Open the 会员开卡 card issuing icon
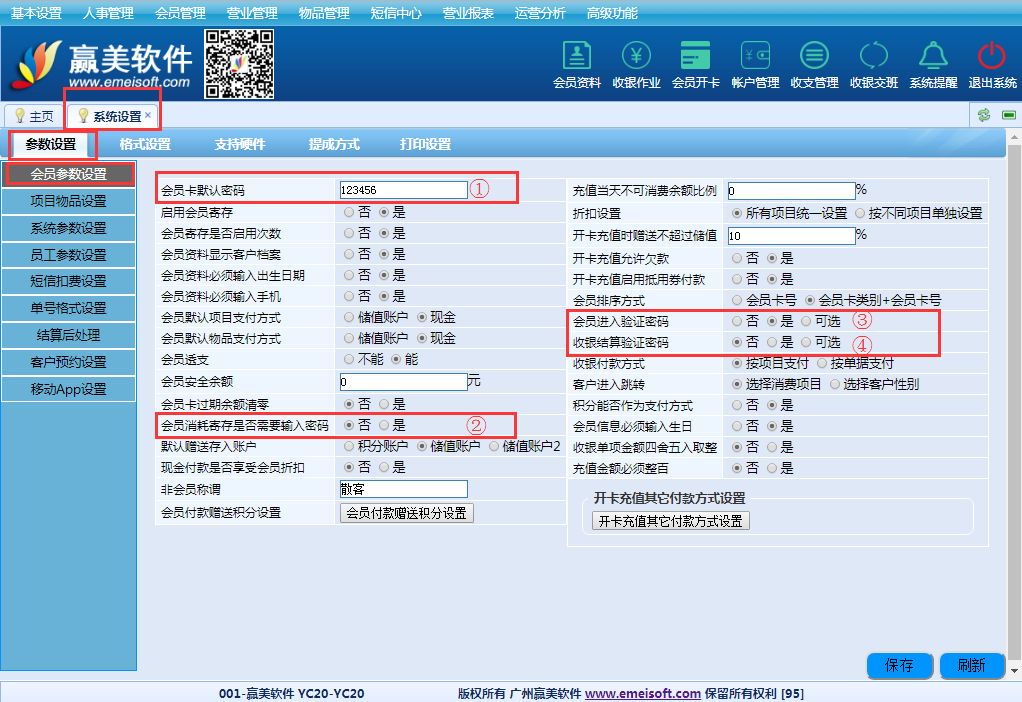This screenshot has height=702, width=1022. pos(695,57)
